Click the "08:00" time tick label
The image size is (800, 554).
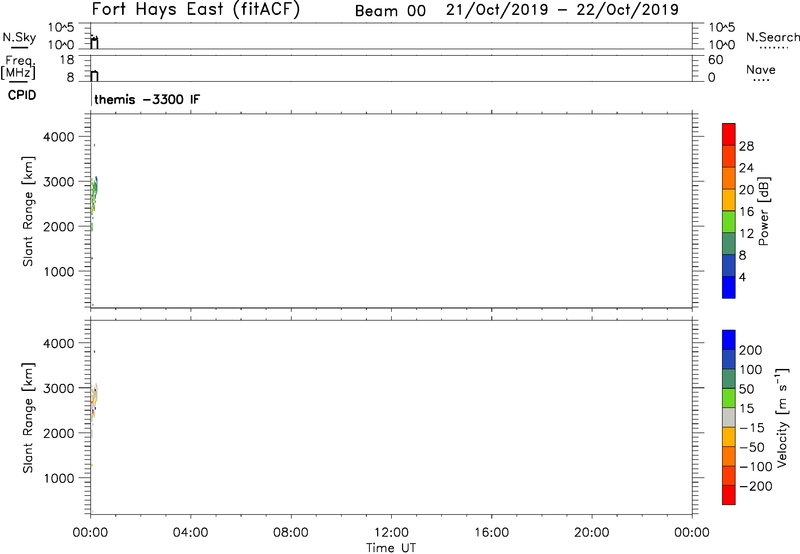click(x=291, y=533)
